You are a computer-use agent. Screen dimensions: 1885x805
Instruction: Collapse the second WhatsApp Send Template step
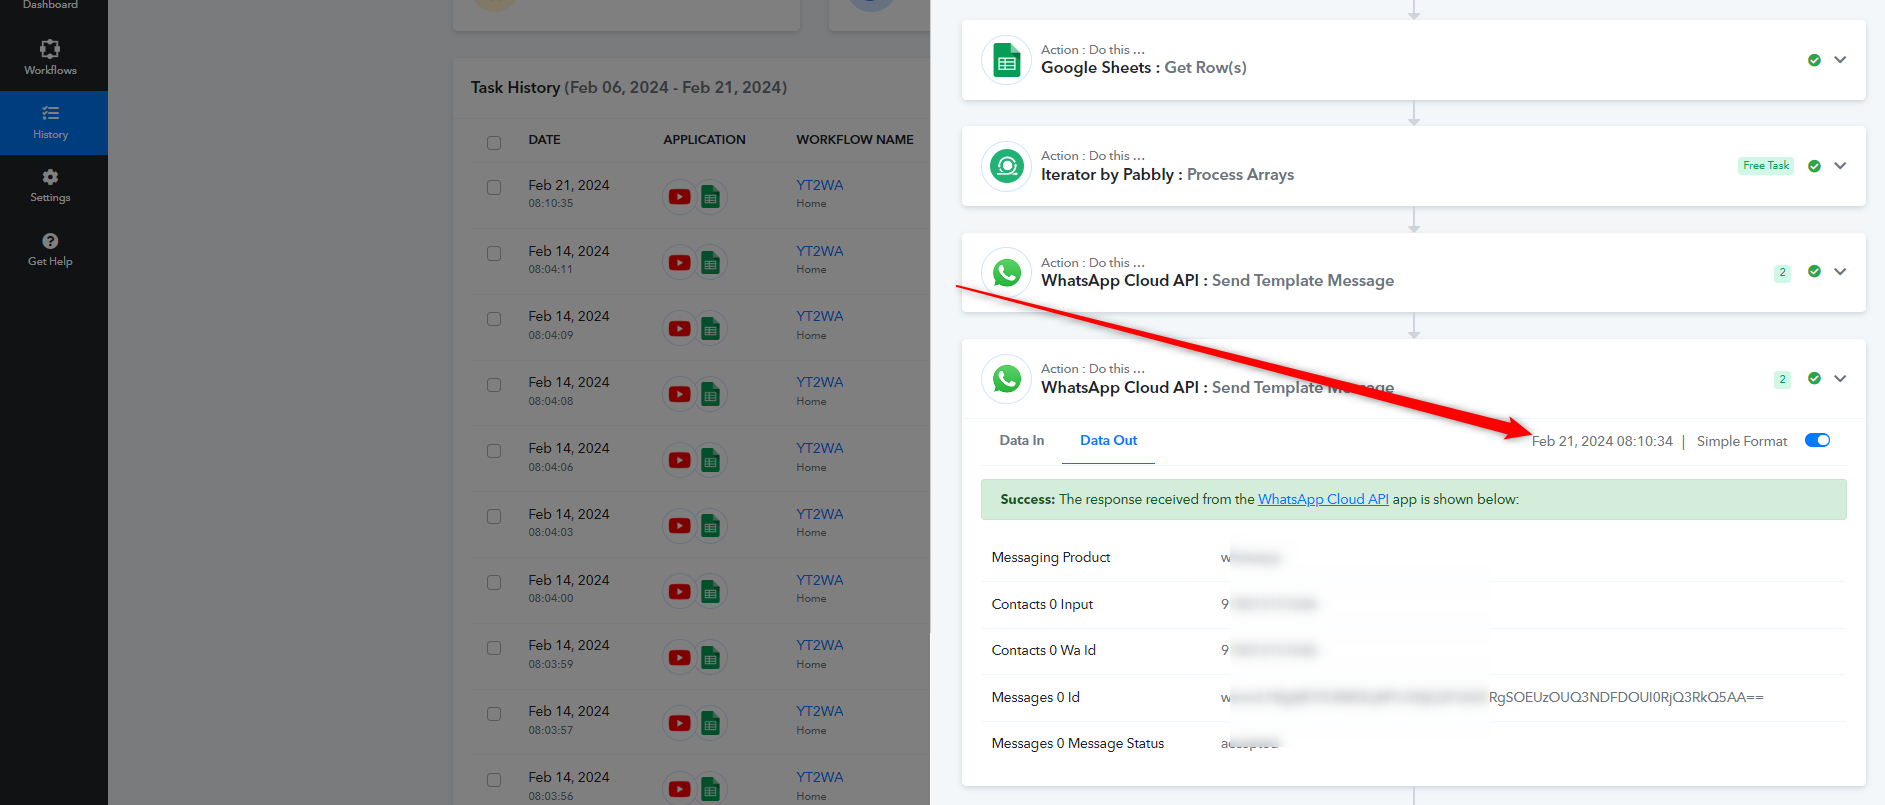point(1840,379)
